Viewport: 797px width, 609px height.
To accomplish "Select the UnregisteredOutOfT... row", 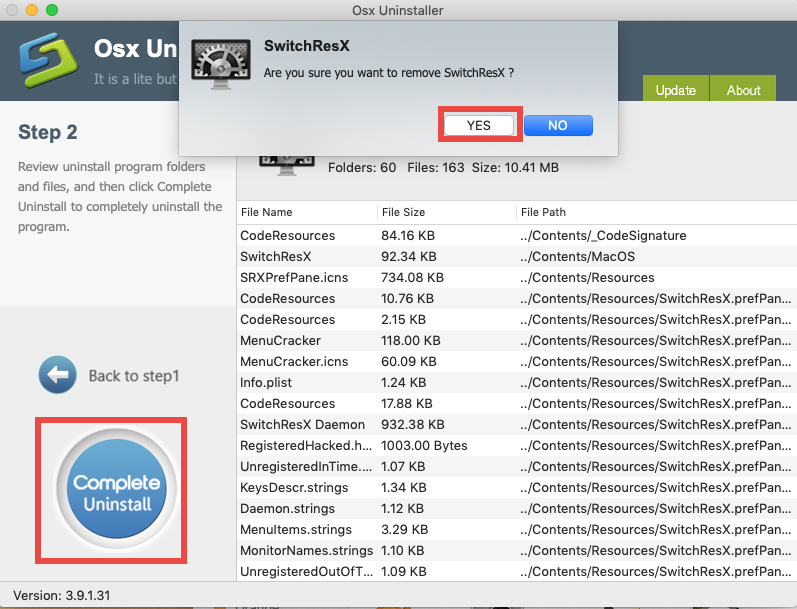I will coord(516,571).
